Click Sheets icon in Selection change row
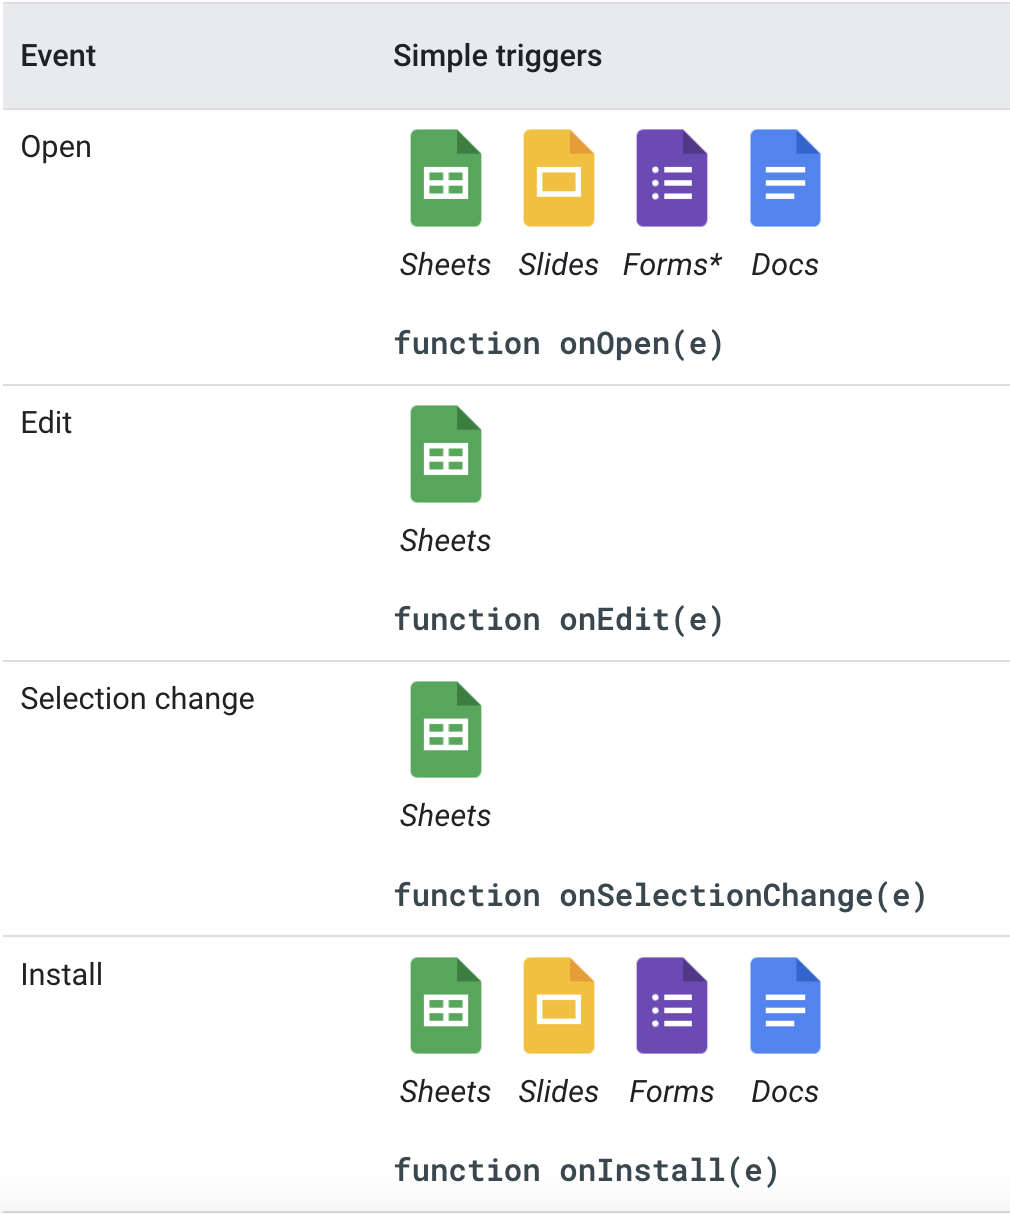The height and width of the screenshot is (1214, 1010). (446, 730)
